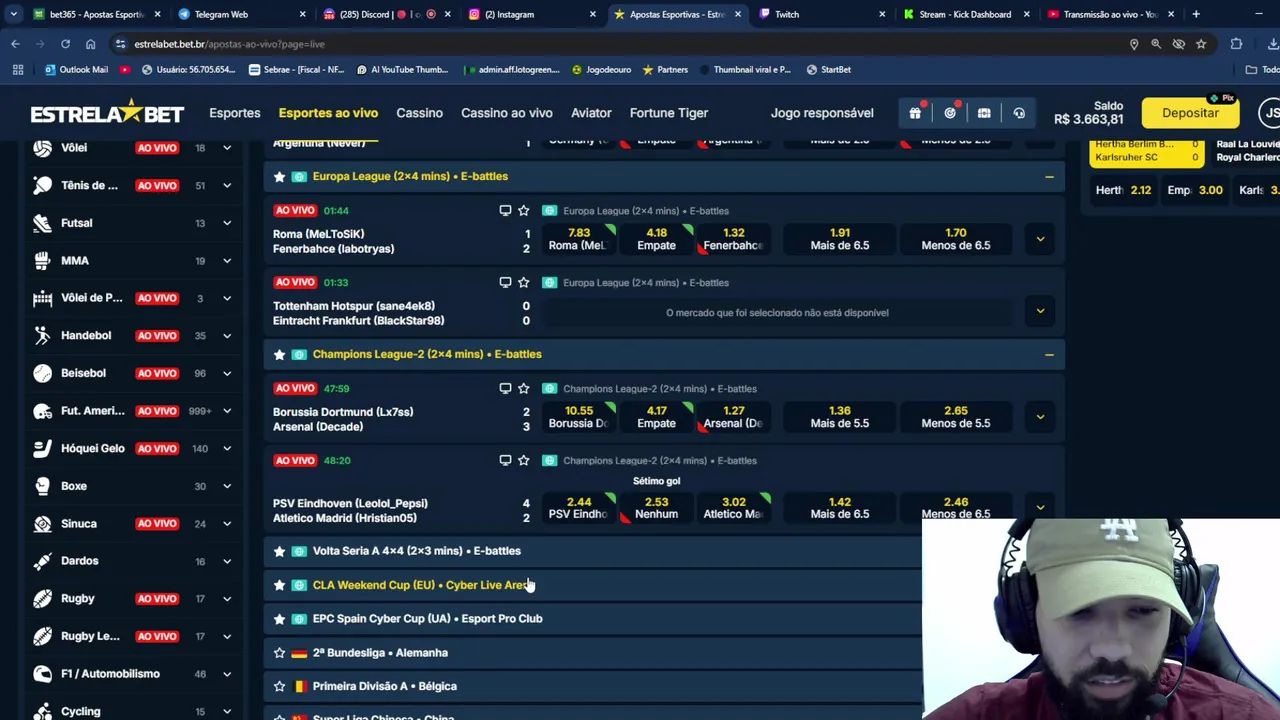Expand more markets for Borussia Dortmund vs Arsenal
This screenshot has width=1280, height=720.
(x=1040, y=417)
